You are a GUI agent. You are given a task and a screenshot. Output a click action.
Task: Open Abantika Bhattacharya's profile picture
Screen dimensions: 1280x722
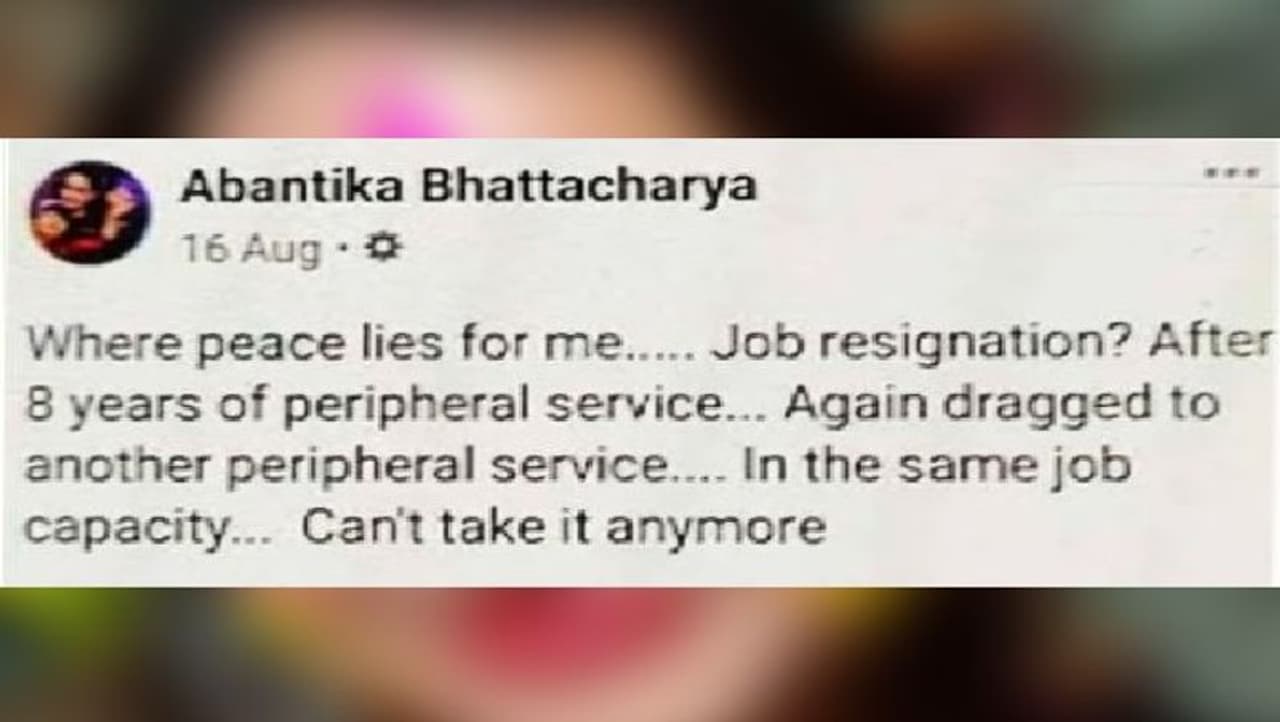(x=89, y=212)
